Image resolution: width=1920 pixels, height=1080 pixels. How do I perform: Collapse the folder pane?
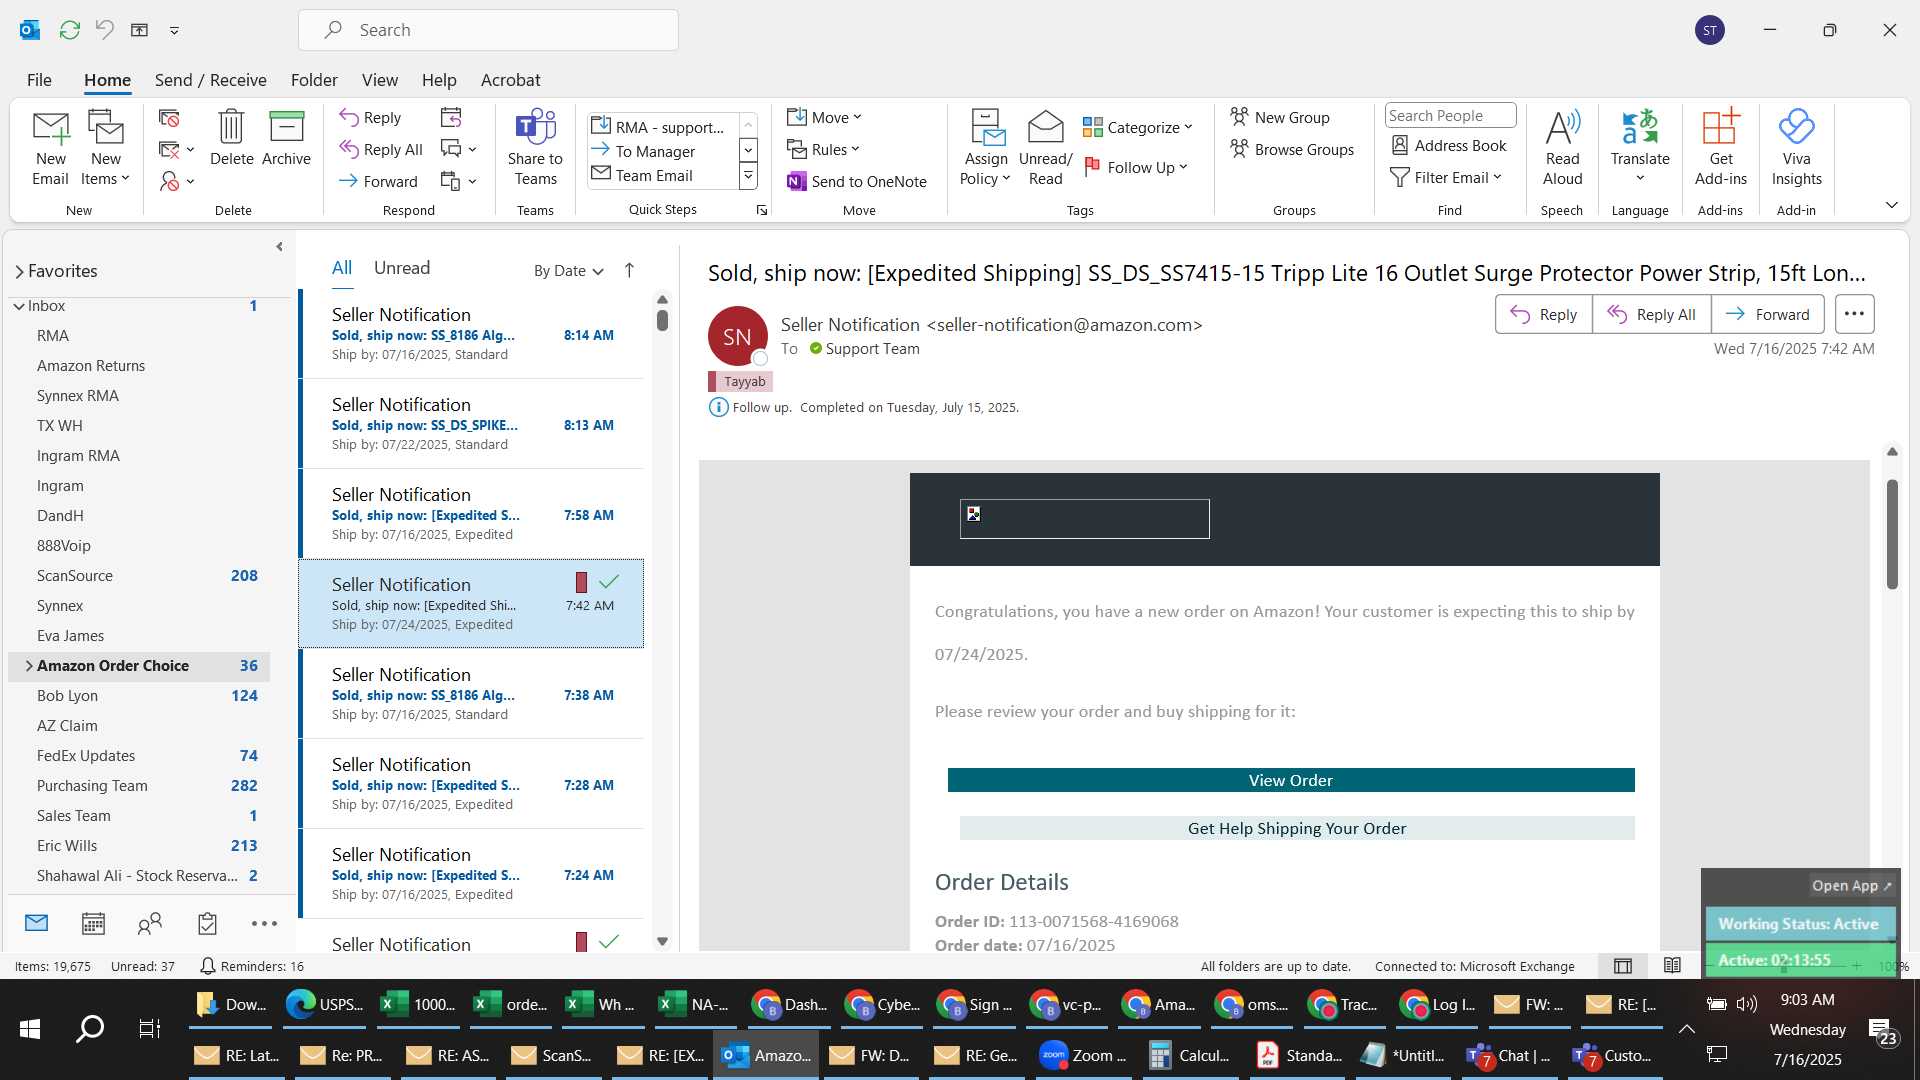click(x=279, y=247)
